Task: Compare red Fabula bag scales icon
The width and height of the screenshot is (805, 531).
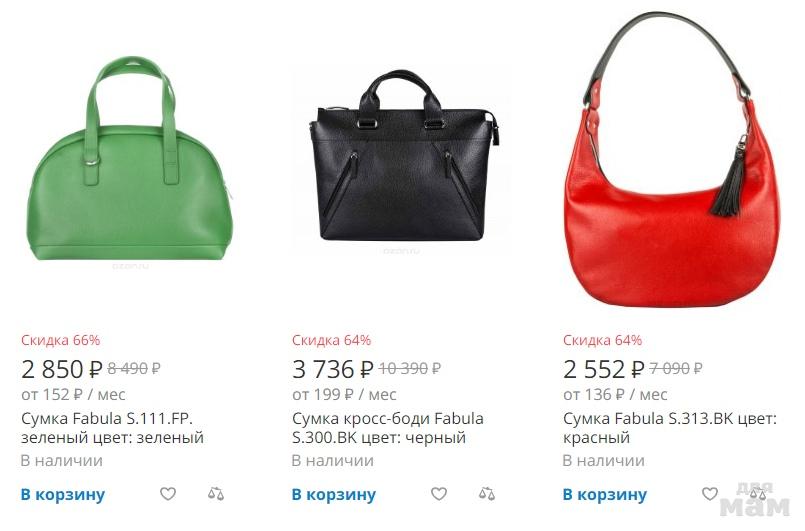Action: pos(758,494)
